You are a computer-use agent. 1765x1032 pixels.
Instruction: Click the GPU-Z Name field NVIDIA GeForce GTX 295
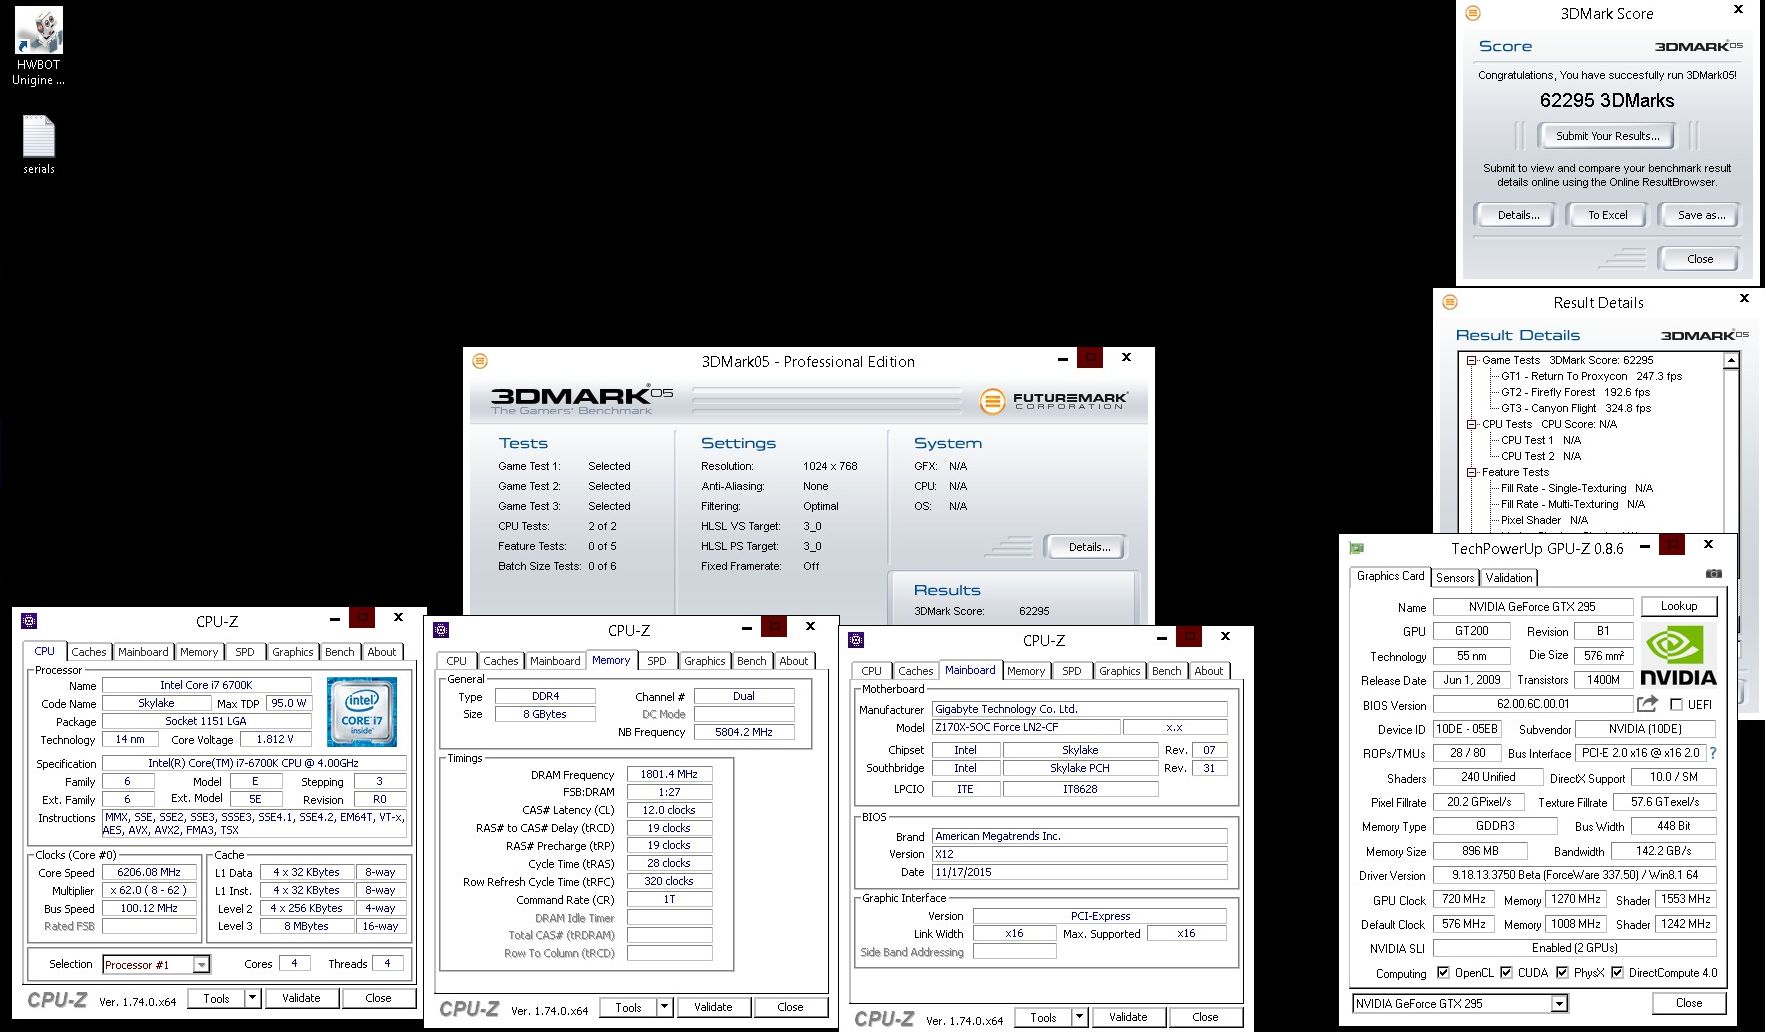pyautogui.click(x=1532, y=607)
